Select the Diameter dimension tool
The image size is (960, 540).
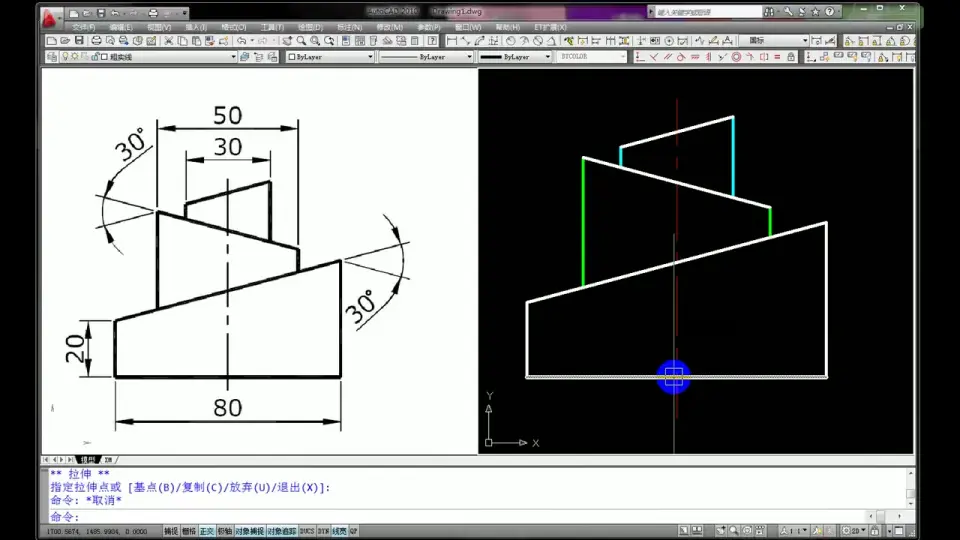tap(538, 41)
